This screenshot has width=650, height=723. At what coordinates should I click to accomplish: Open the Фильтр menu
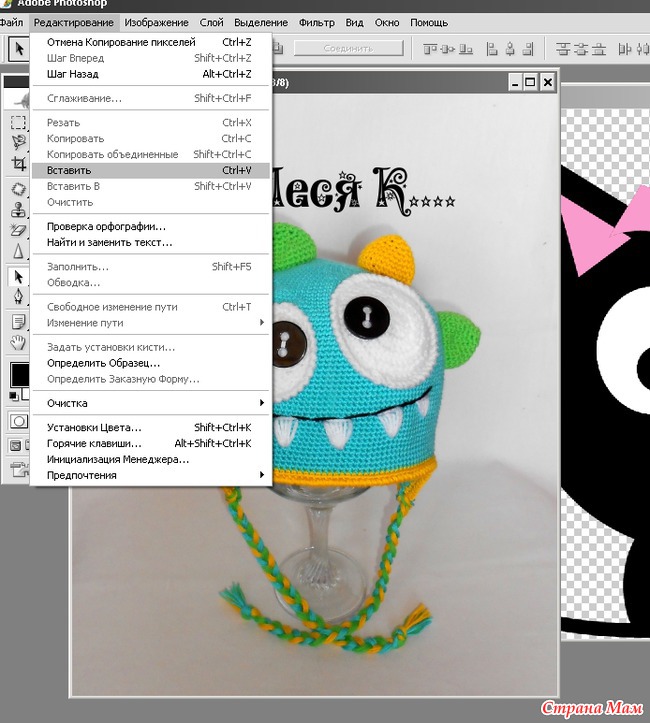[317, 22]
